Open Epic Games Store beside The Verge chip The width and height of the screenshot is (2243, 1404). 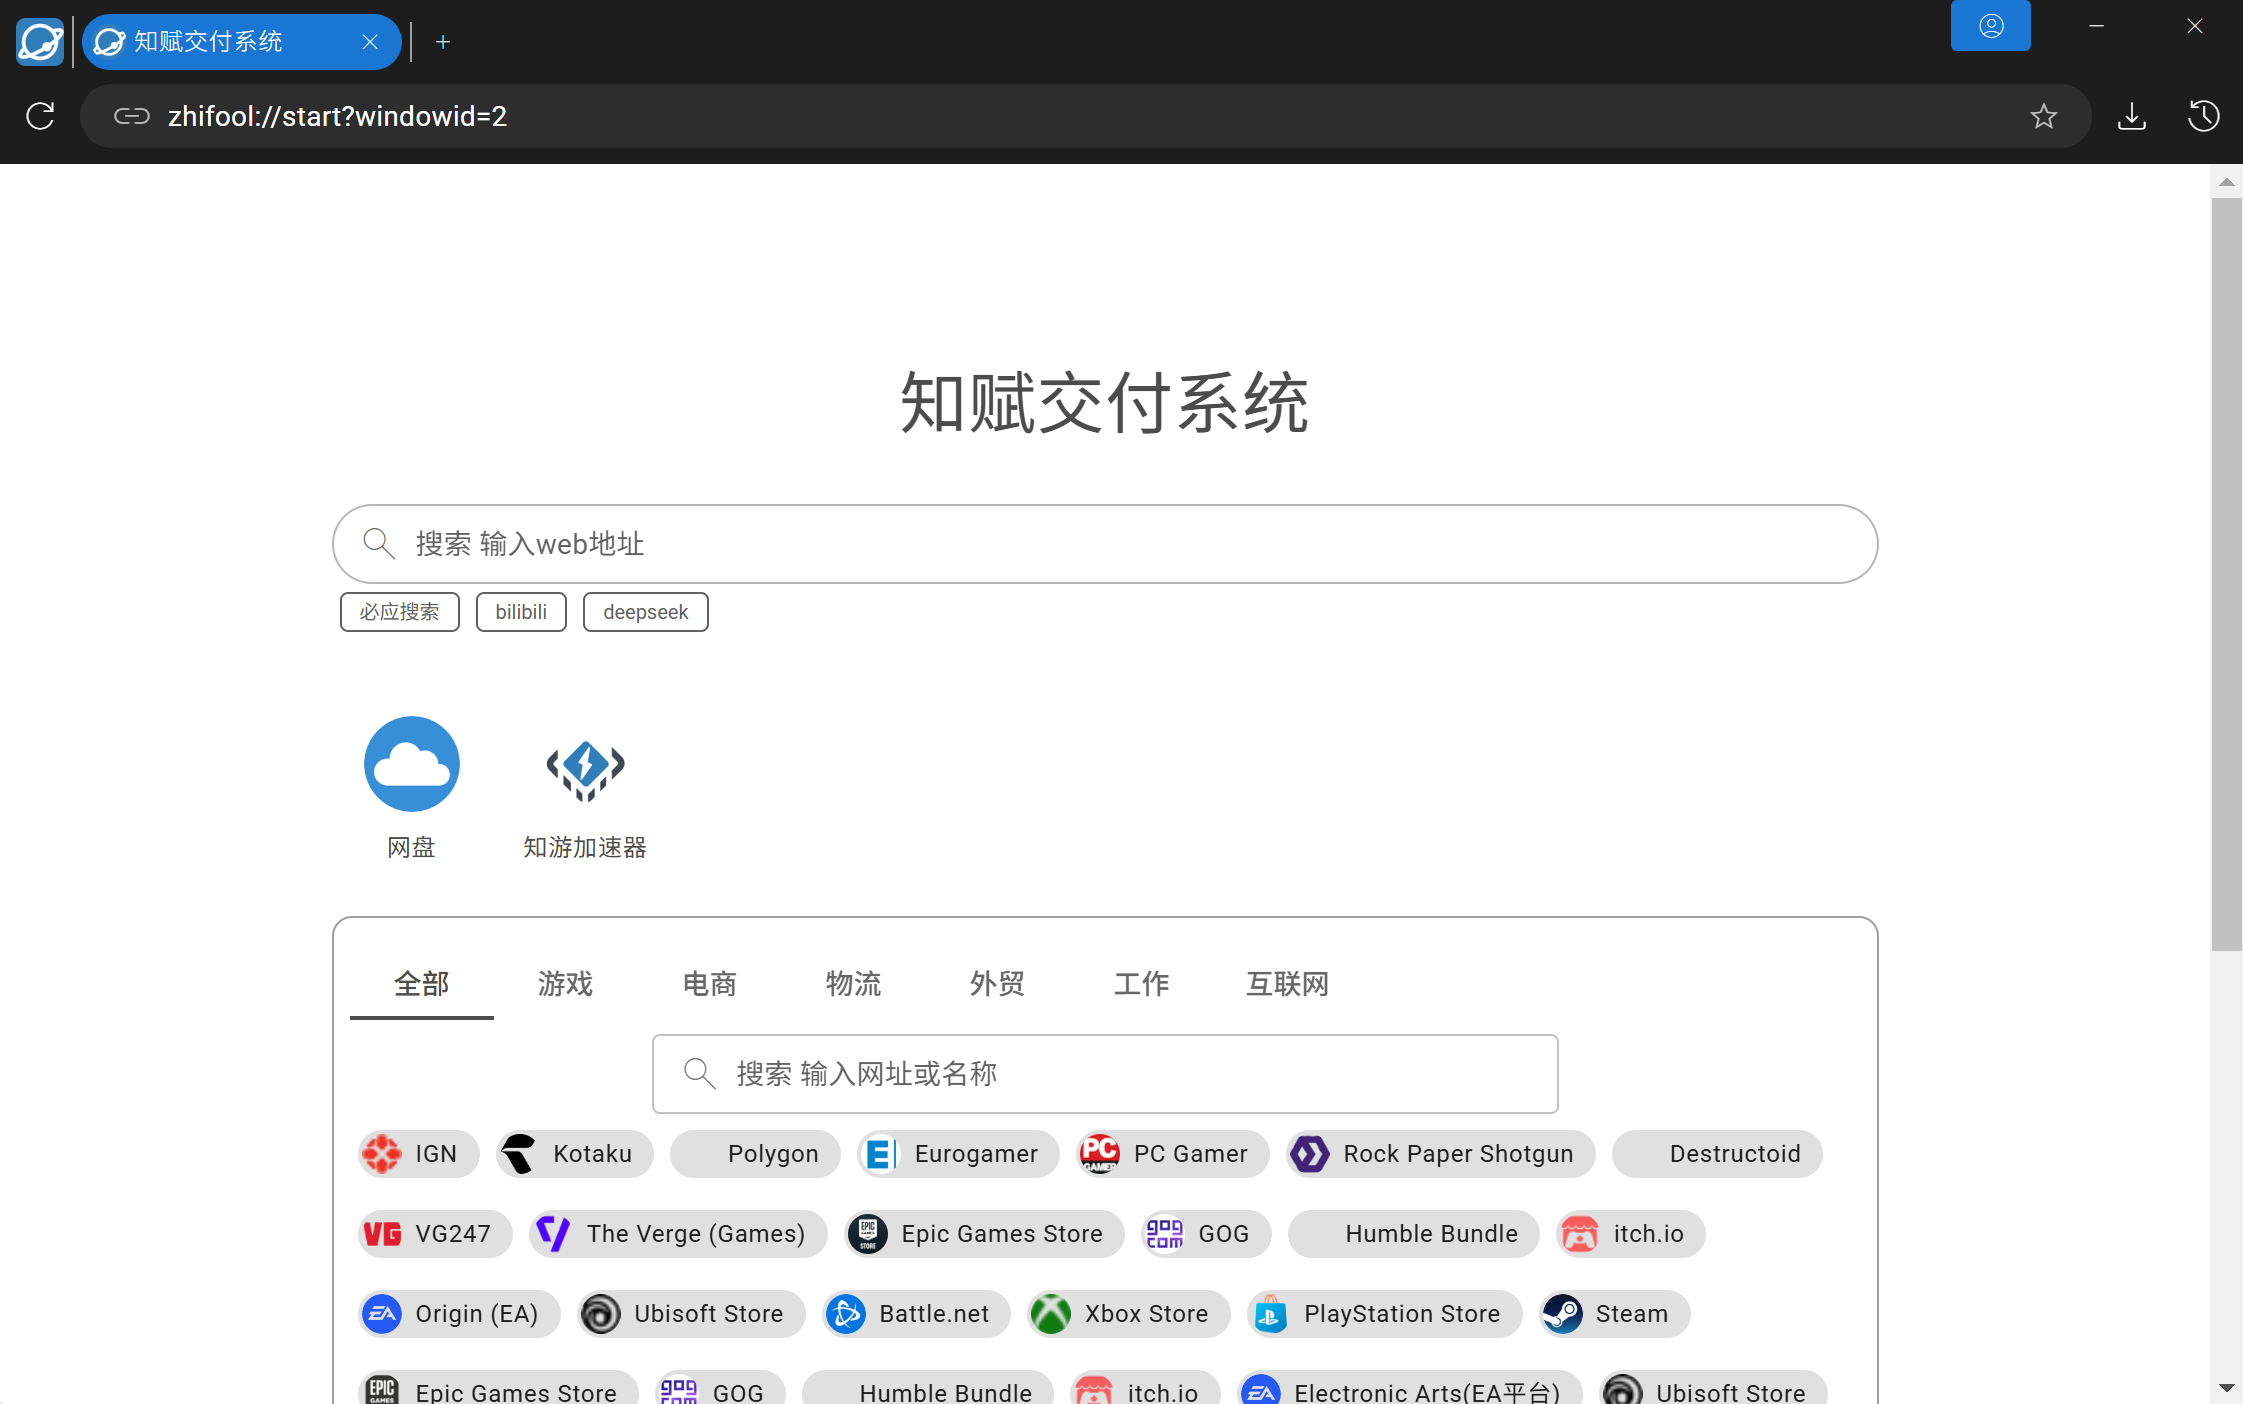coord(984,1233)
